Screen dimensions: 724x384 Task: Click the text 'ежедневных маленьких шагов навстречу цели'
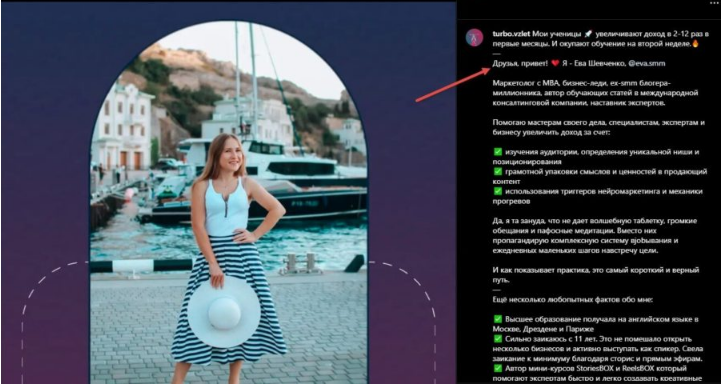575,251
